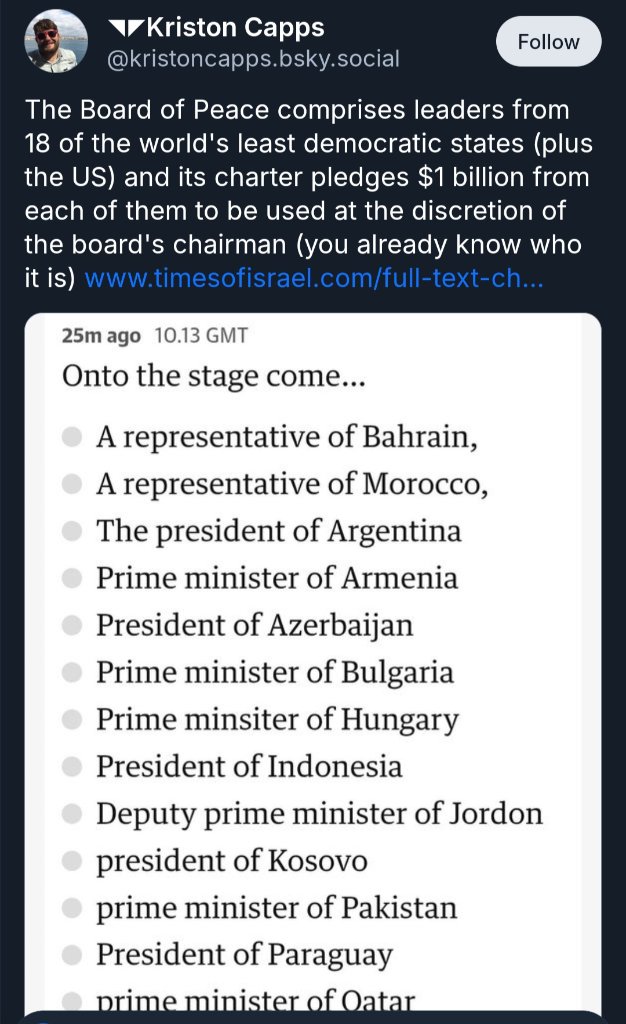626x1024 pixels.
Task: Tap the bullet before the Hungary entry
Action: coord(71,719)
